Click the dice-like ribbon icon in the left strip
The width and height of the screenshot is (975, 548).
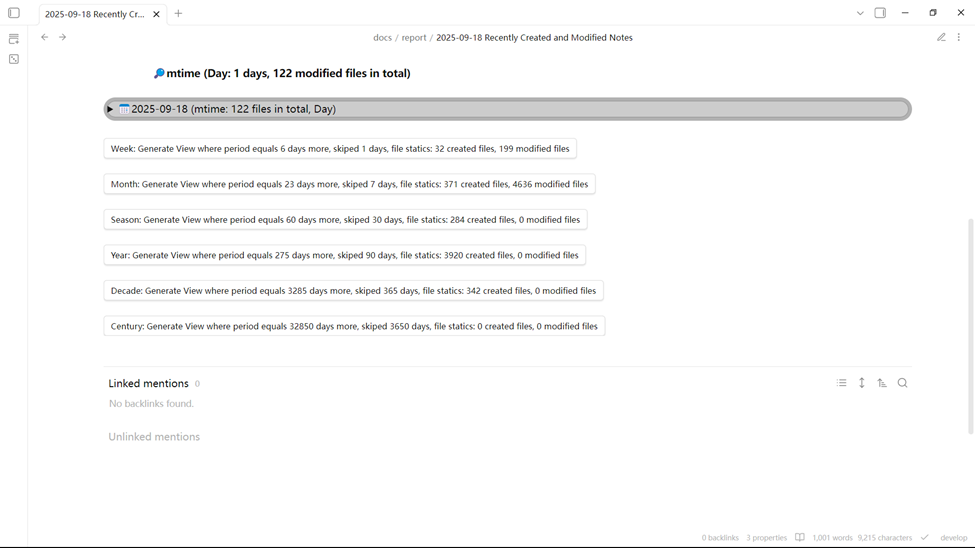click(14, 59)
